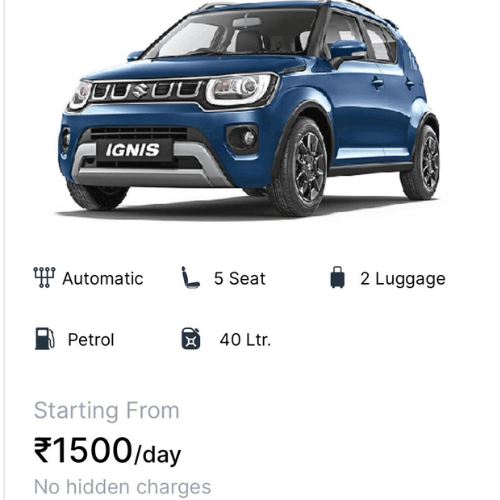The height and width of the screenshot is (500, 500).
Task: Click the luggage suitcase icon
Action: (x=337, y=277)
